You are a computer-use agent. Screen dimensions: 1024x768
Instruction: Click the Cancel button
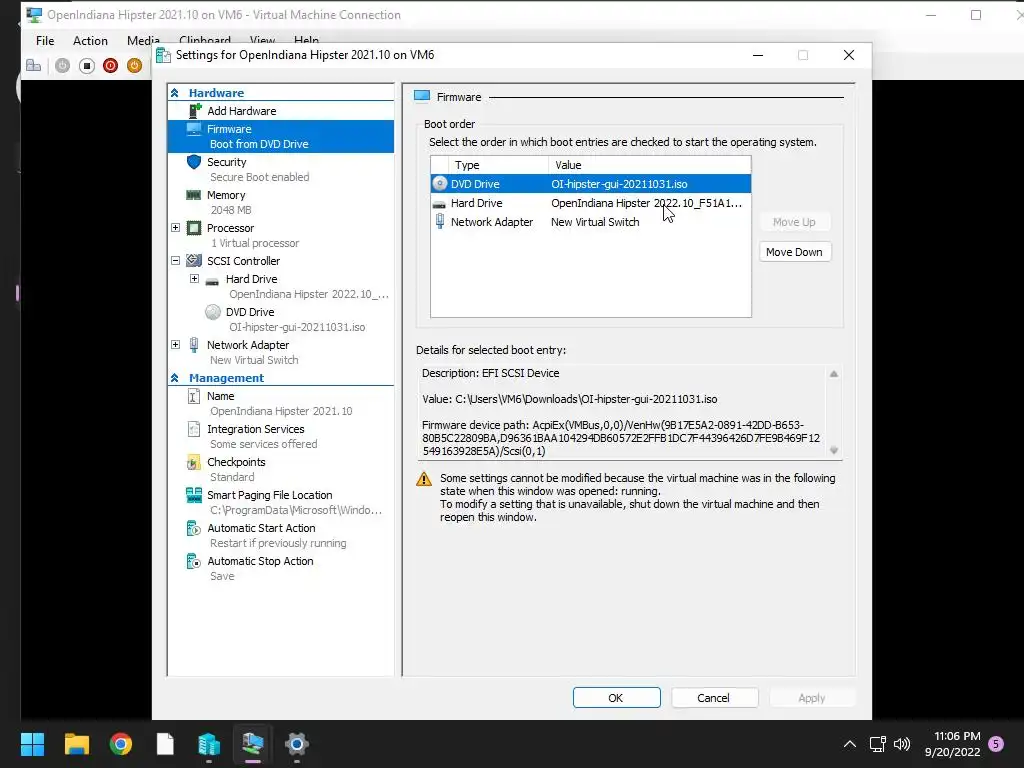[714, 697]
